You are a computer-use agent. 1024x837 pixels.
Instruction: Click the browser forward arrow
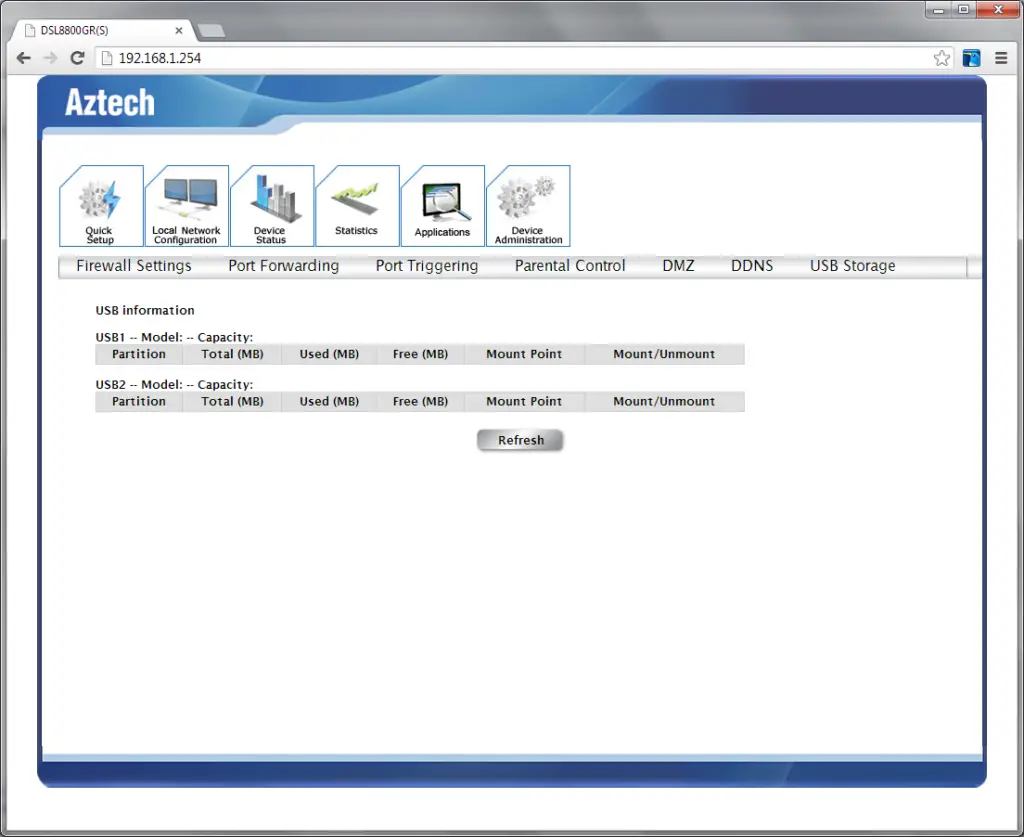click(x=50, y=58)
